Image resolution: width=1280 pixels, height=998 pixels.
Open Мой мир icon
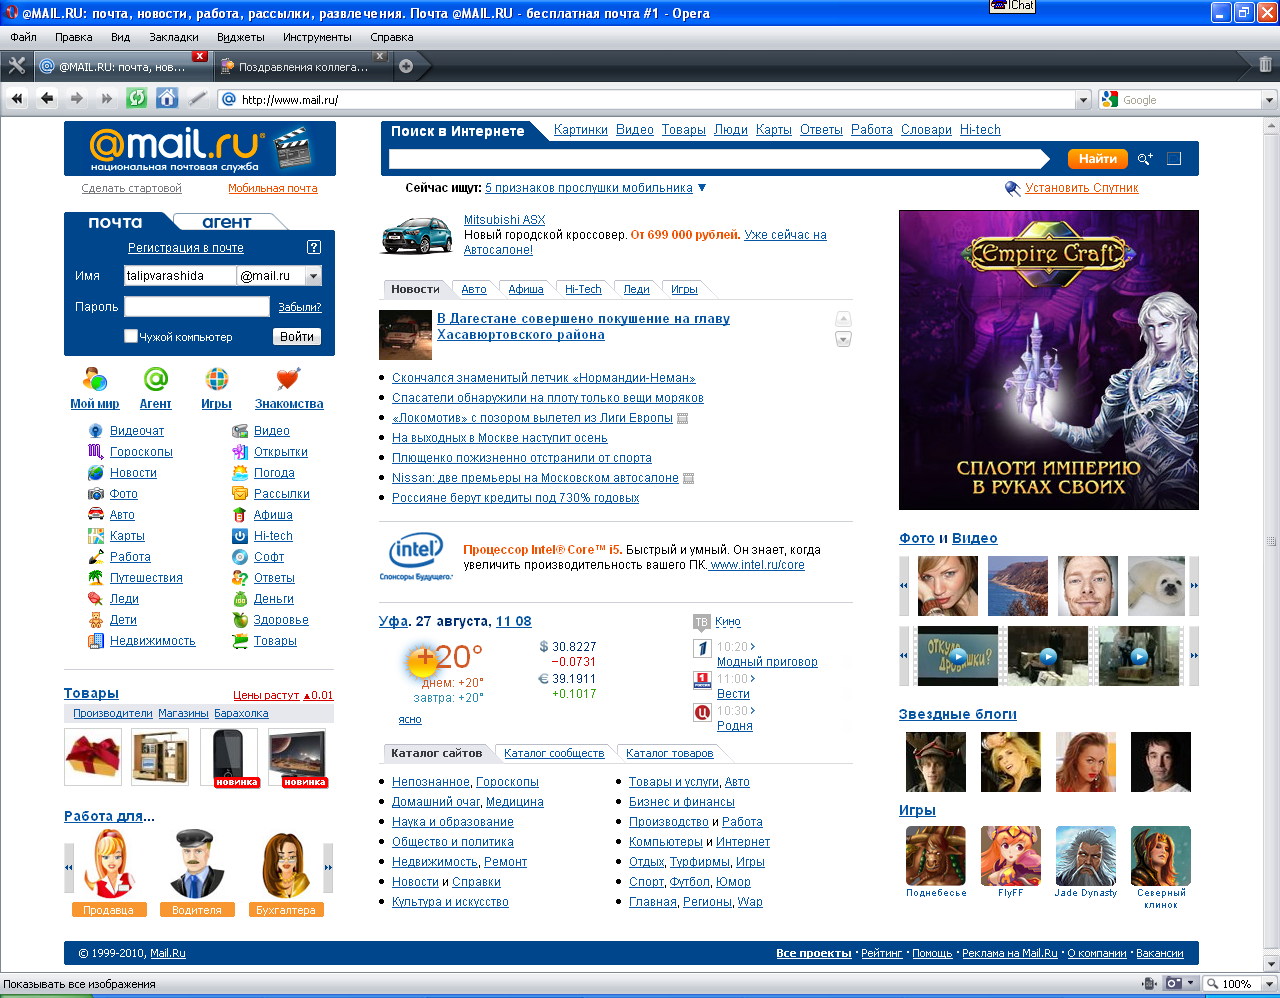coord(95,380)
